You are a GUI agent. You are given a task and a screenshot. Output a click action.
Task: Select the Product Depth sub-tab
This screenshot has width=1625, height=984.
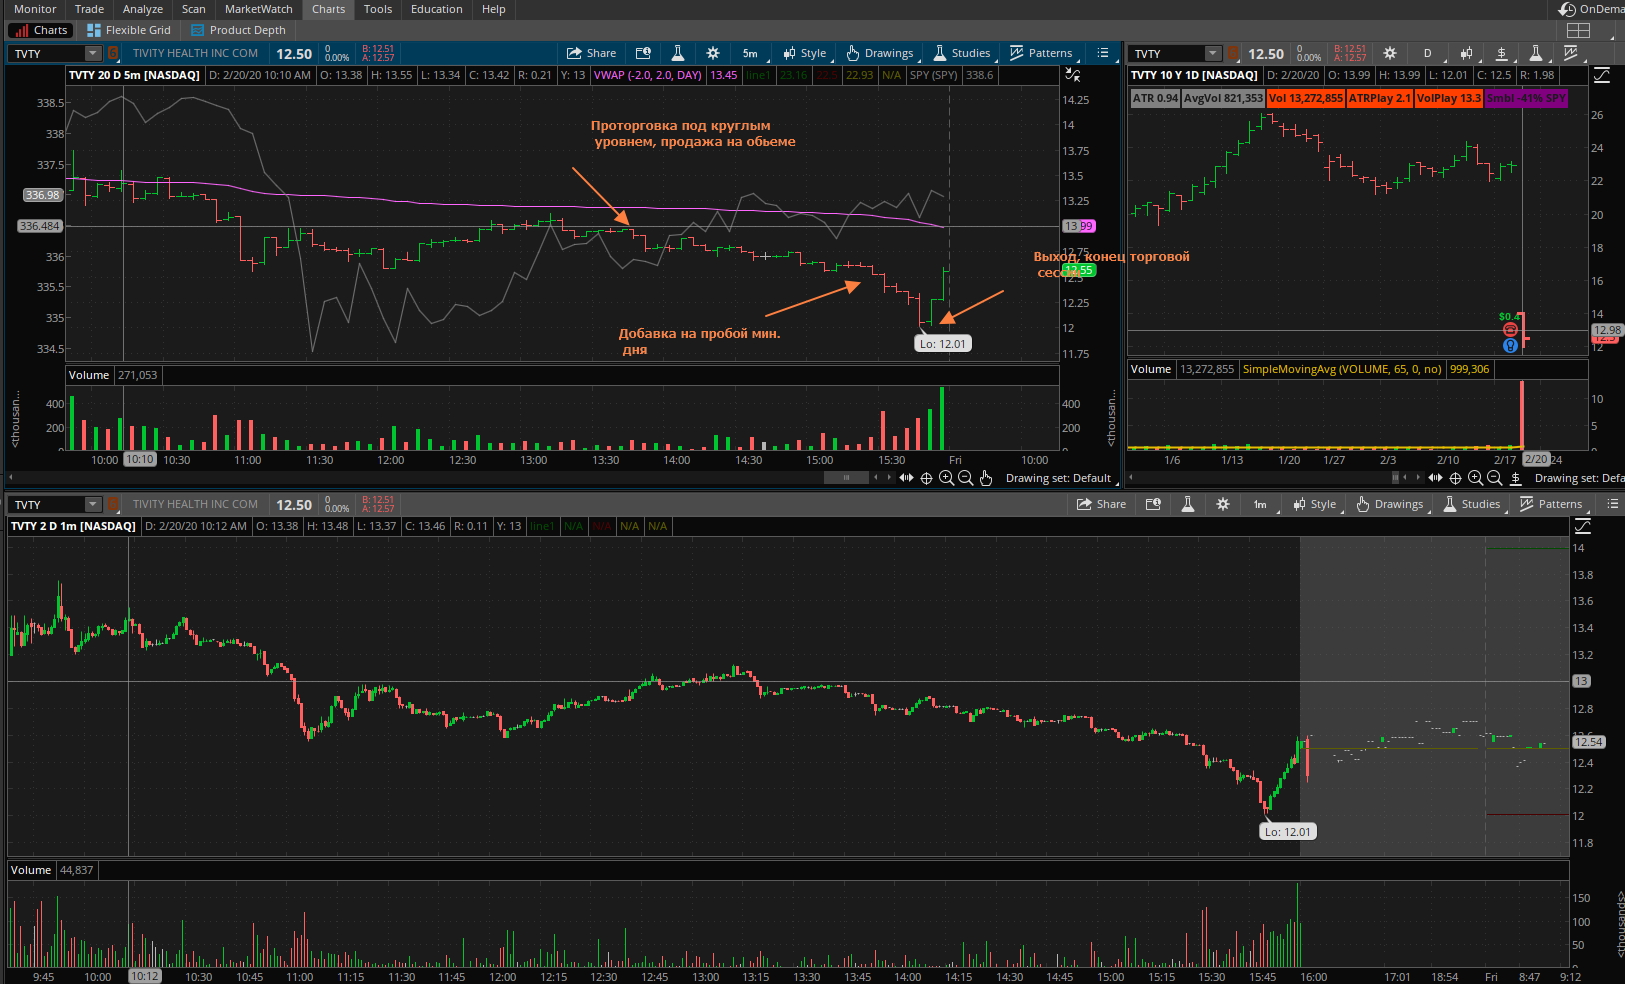(x=239, y=30)
